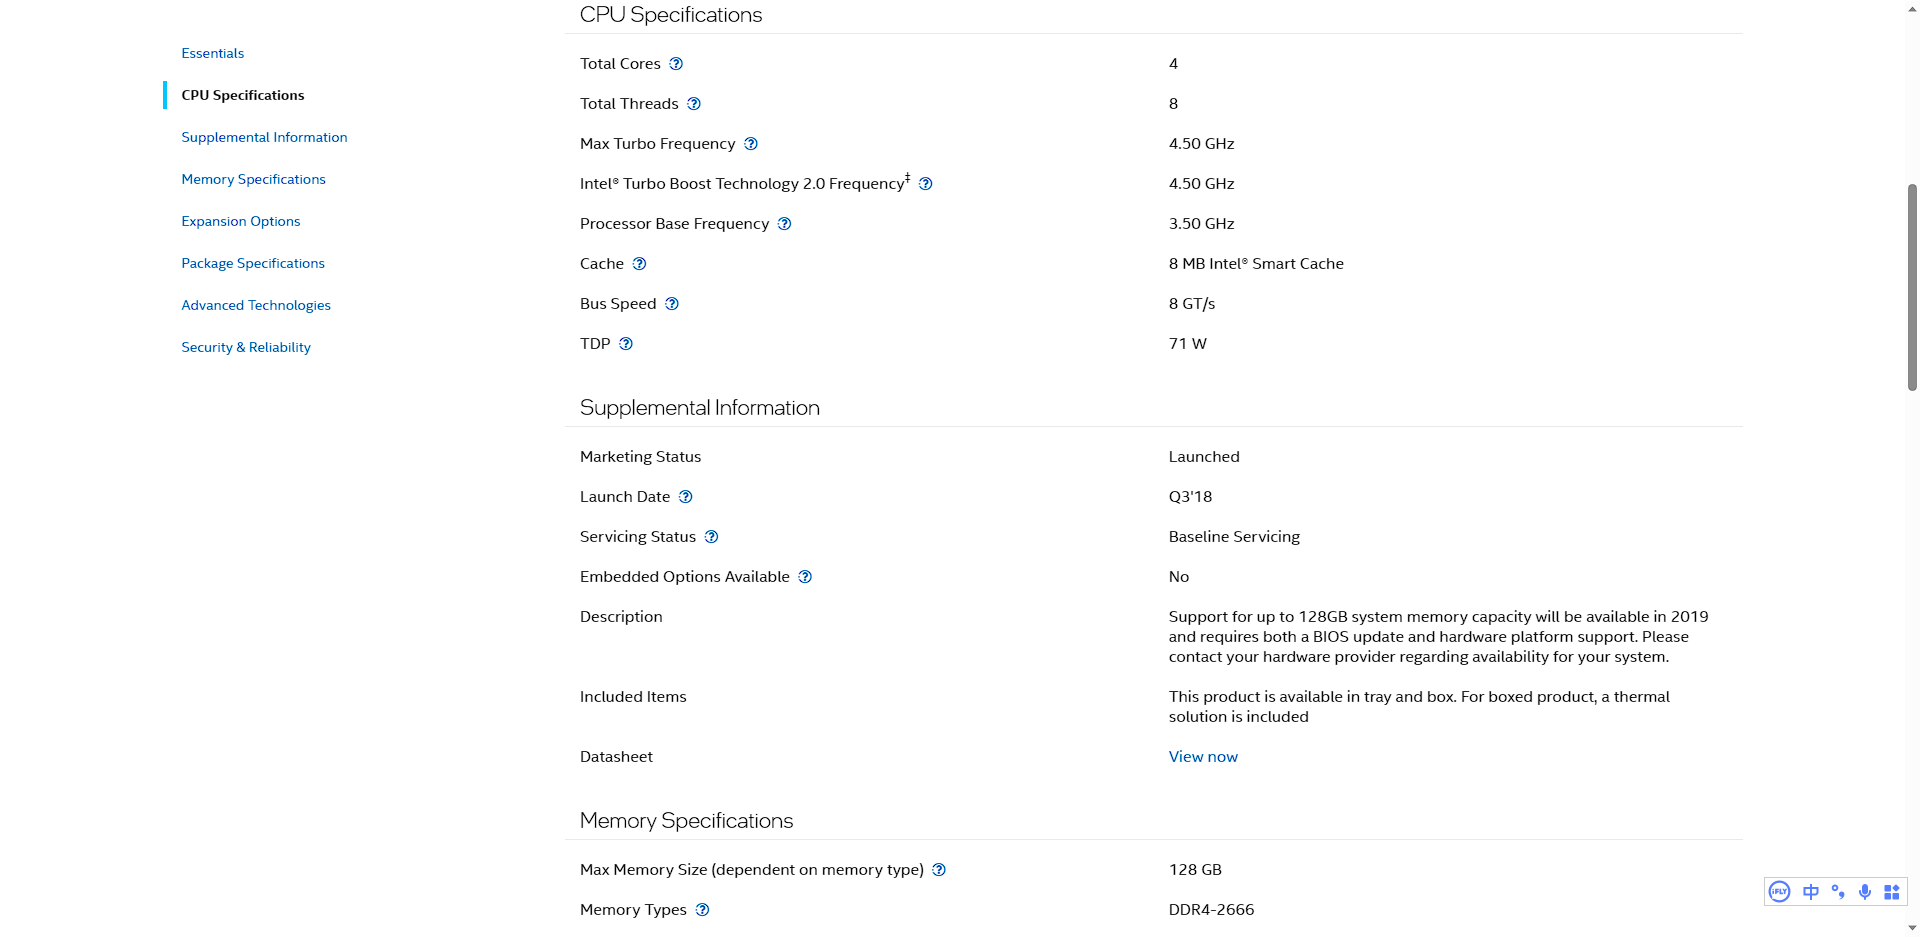The width and height of the screenshot is (1920, 937).
Task: Jump to Essentials in the sidebar
Action: (212, 53)
